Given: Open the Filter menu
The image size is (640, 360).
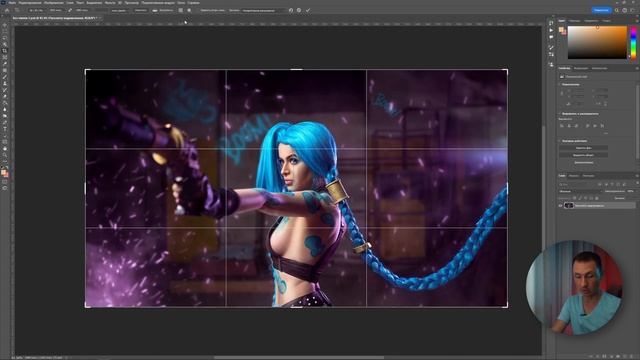Looking at the screenshot, I should (x=110, y=2).
